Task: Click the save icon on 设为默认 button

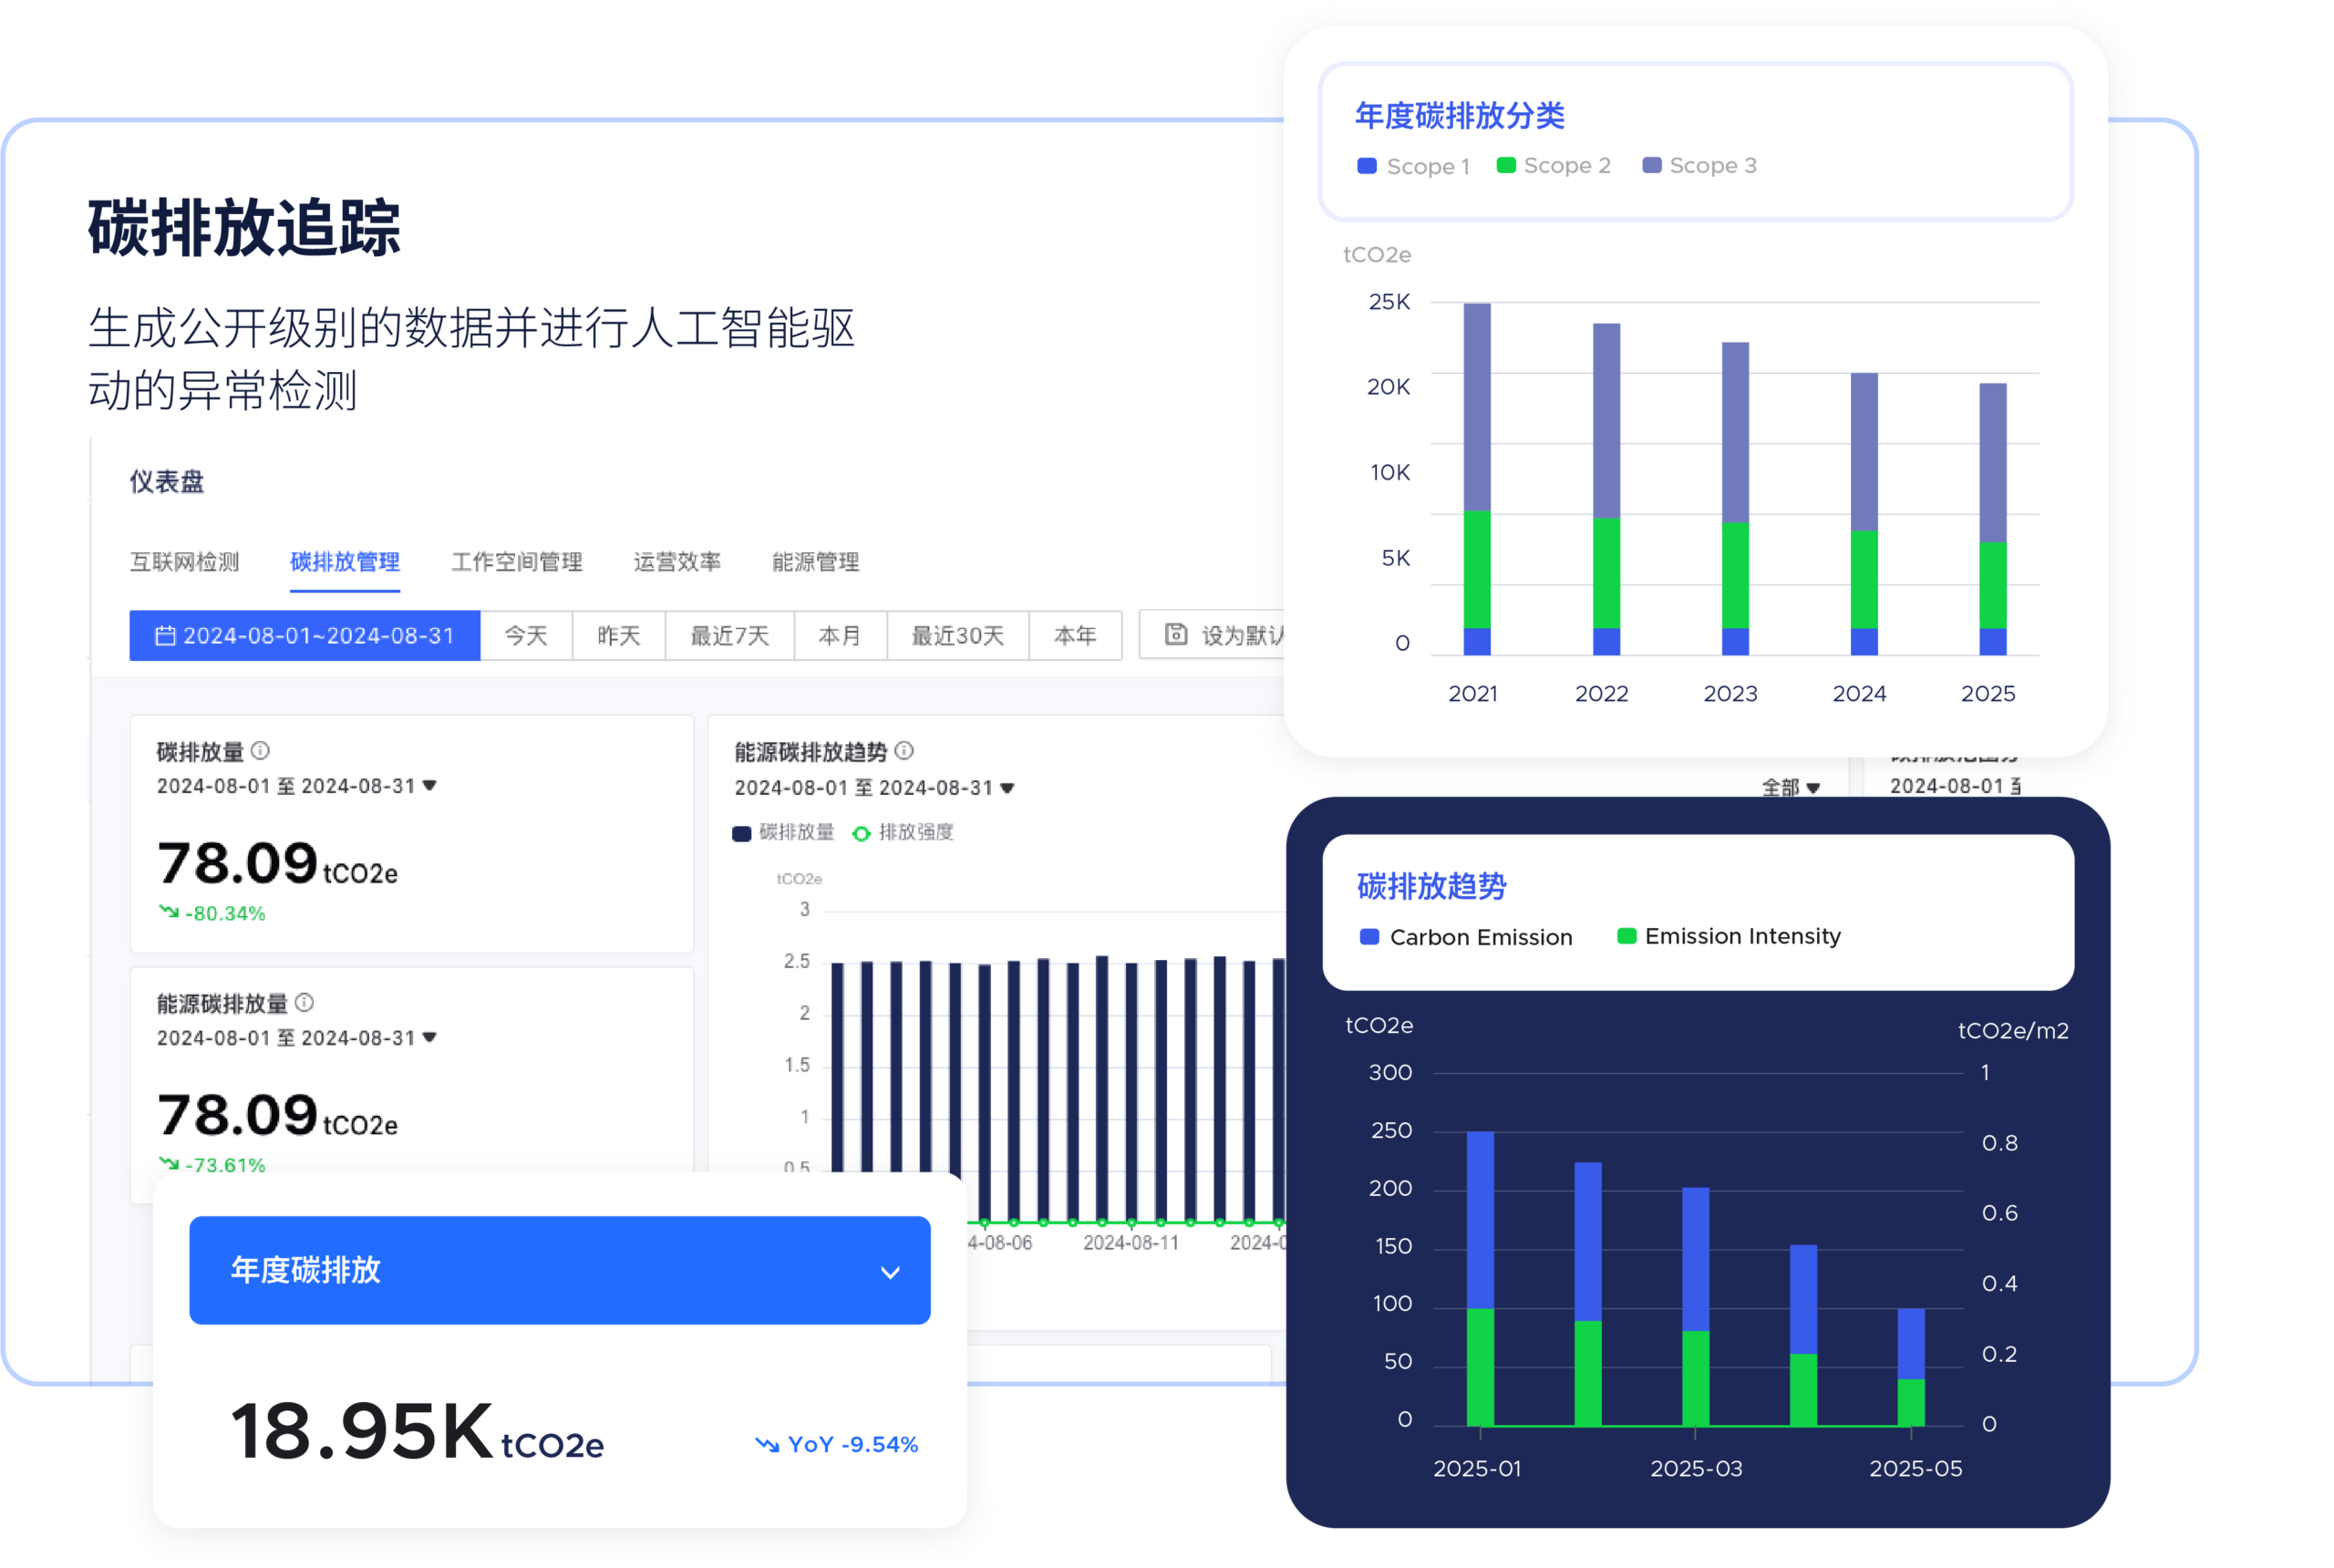Action: coord(1176,634)
